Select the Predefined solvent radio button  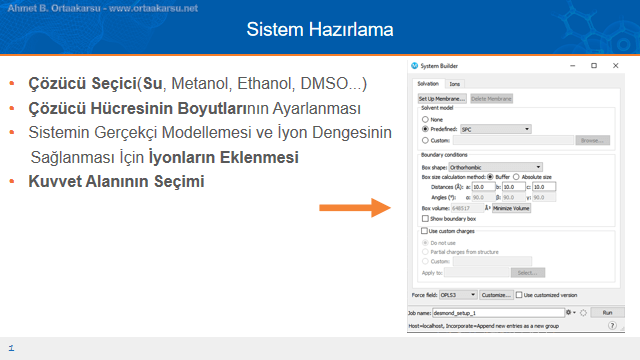(x=425, y=129)
